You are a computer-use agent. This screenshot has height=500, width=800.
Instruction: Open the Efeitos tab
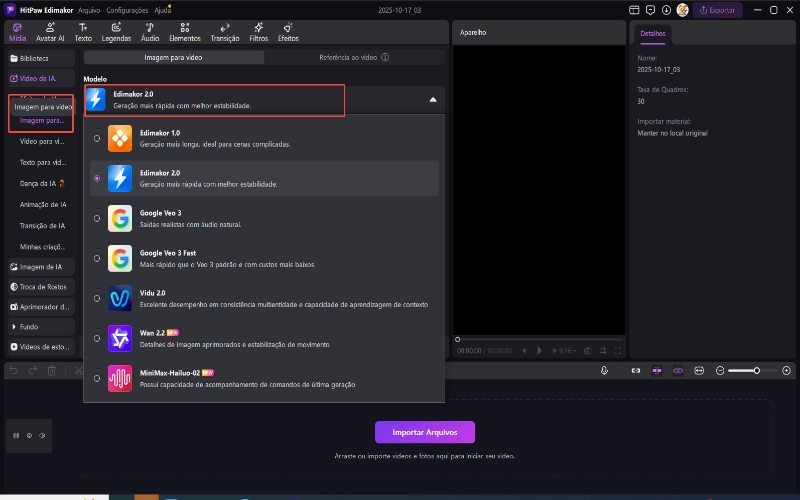coord(288,32)
